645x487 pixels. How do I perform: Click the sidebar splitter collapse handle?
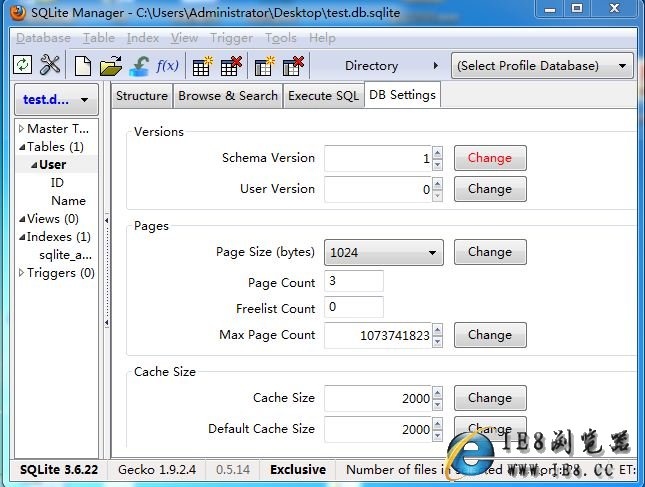107,271
